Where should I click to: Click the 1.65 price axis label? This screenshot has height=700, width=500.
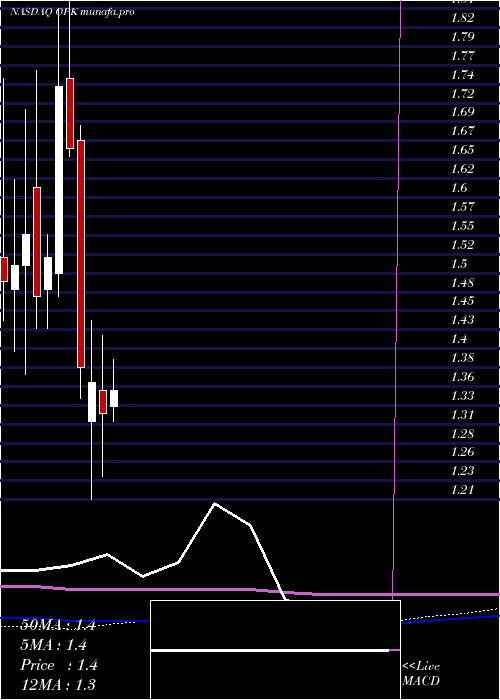pos(462,150)
